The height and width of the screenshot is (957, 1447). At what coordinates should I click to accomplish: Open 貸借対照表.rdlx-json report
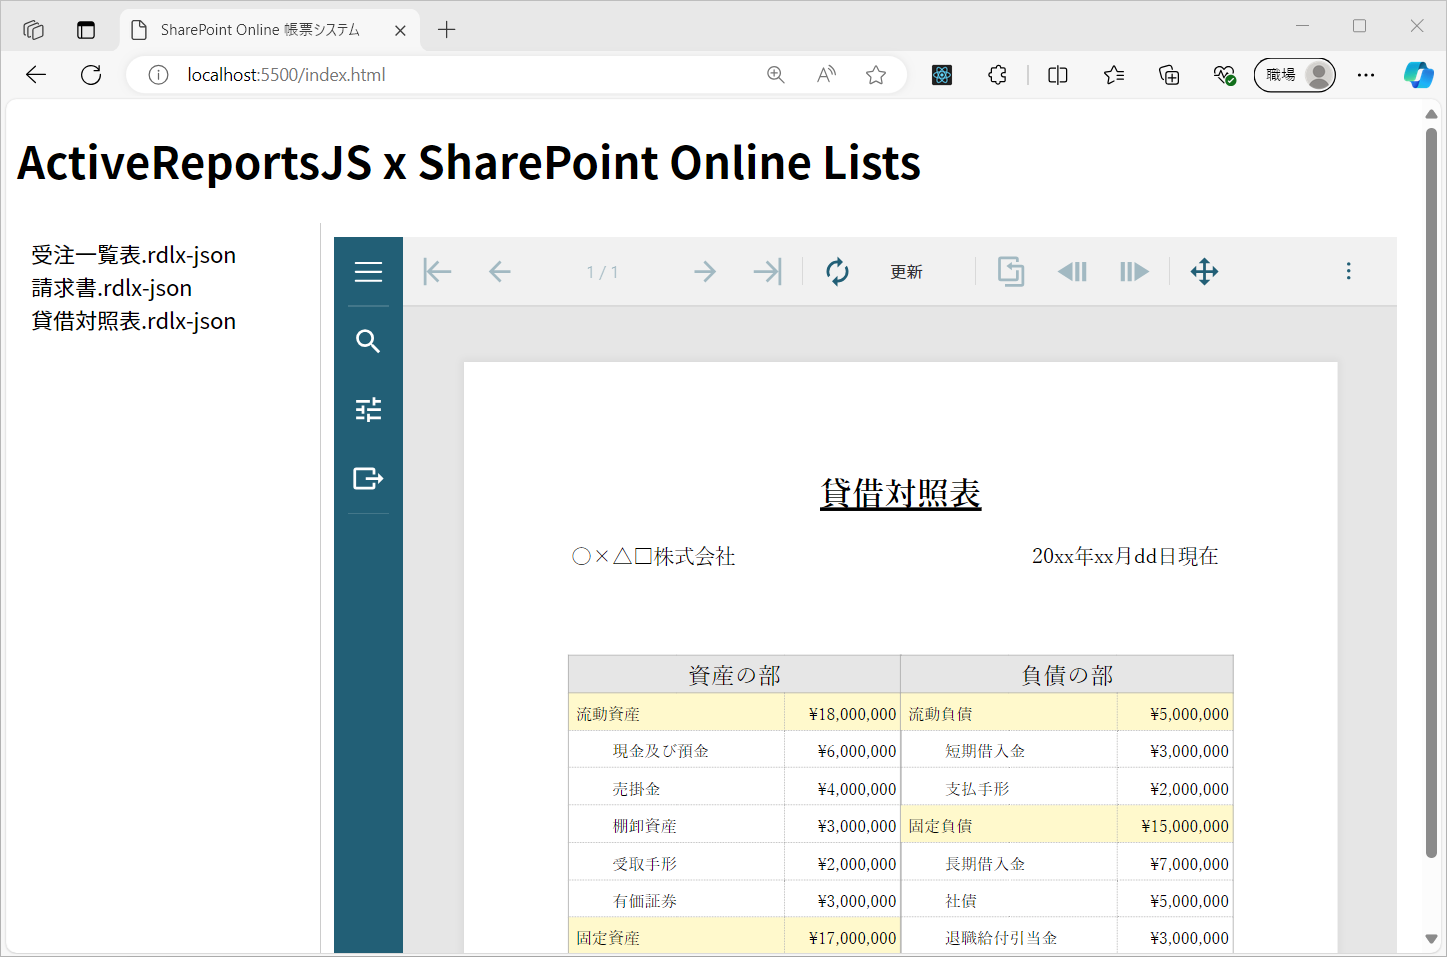click(134, 321)
